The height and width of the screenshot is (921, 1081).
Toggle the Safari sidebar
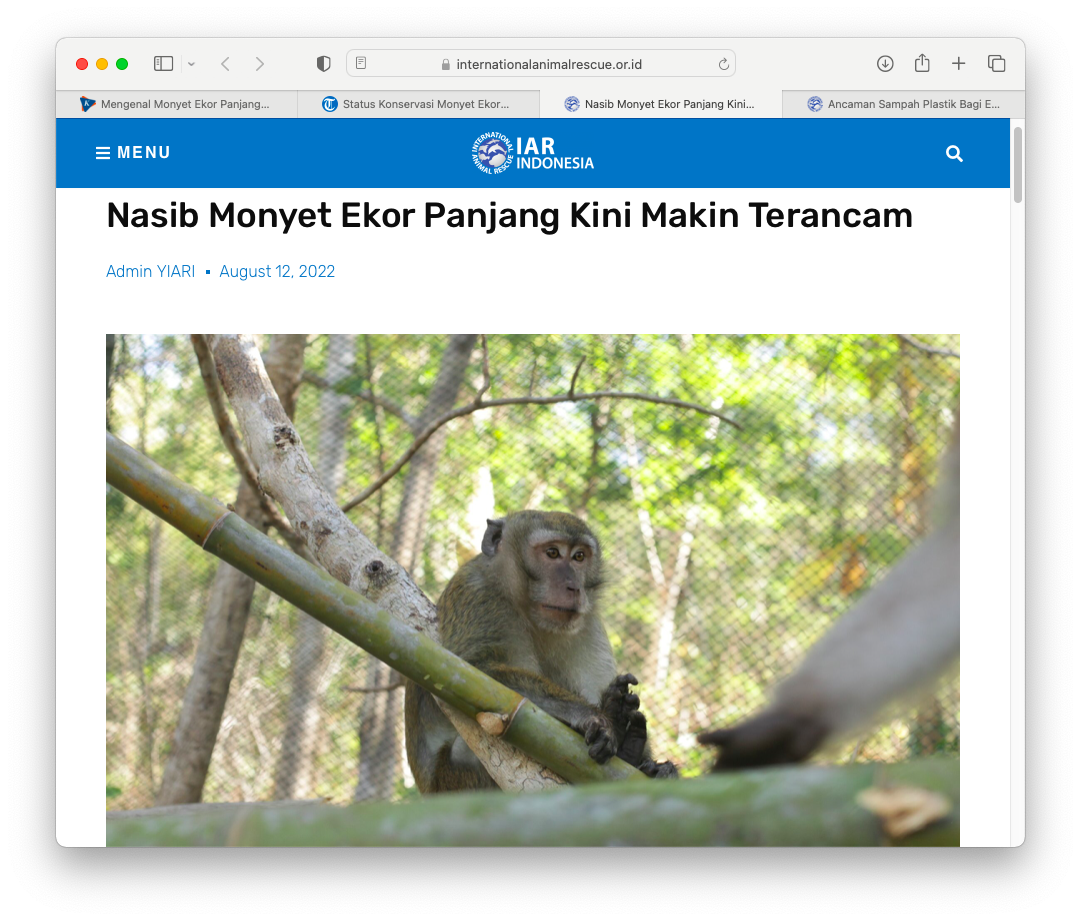point(162,62)
